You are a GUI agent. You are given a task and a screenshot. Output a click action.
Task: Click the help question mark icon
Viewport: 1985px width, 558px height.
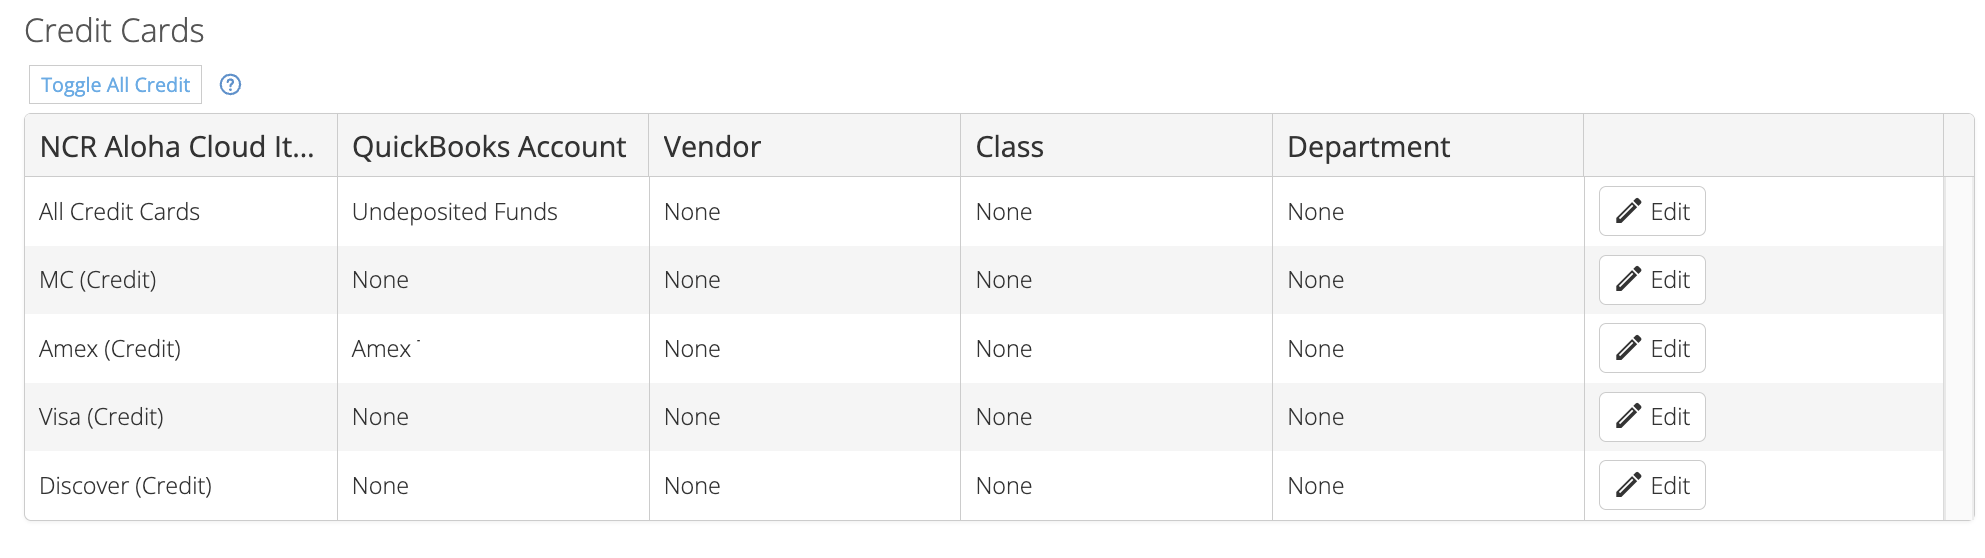[x=230, y=85]
